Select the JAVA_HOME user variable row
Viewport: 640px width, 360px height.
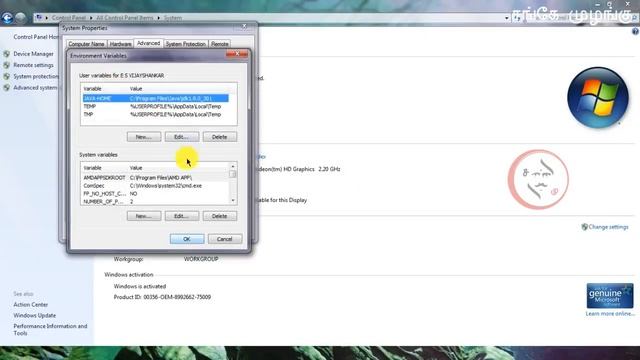coord(156,98)
